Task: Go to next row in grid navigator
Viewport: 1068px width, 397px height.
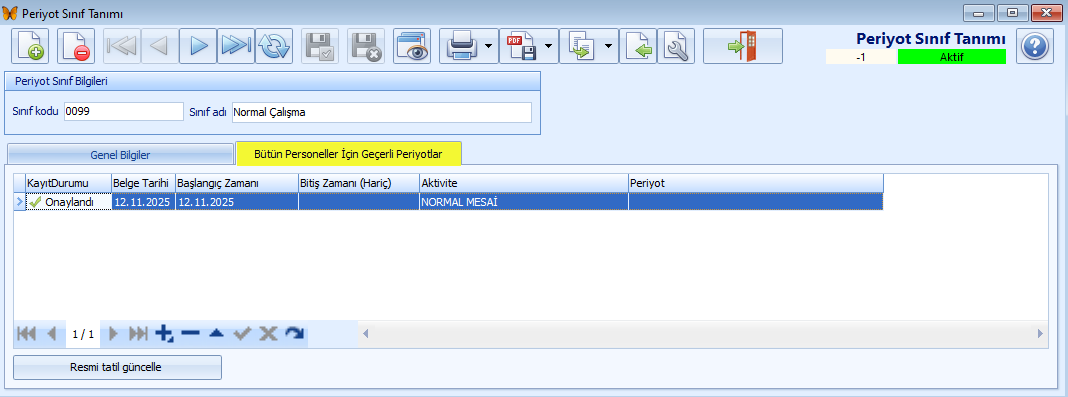Action: point(114,334)
